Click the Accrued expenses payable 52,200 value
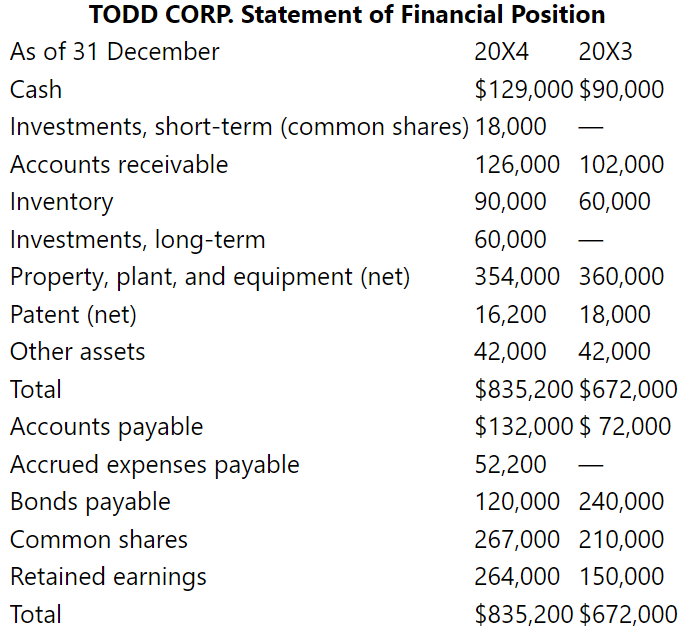 pos(511,464)
